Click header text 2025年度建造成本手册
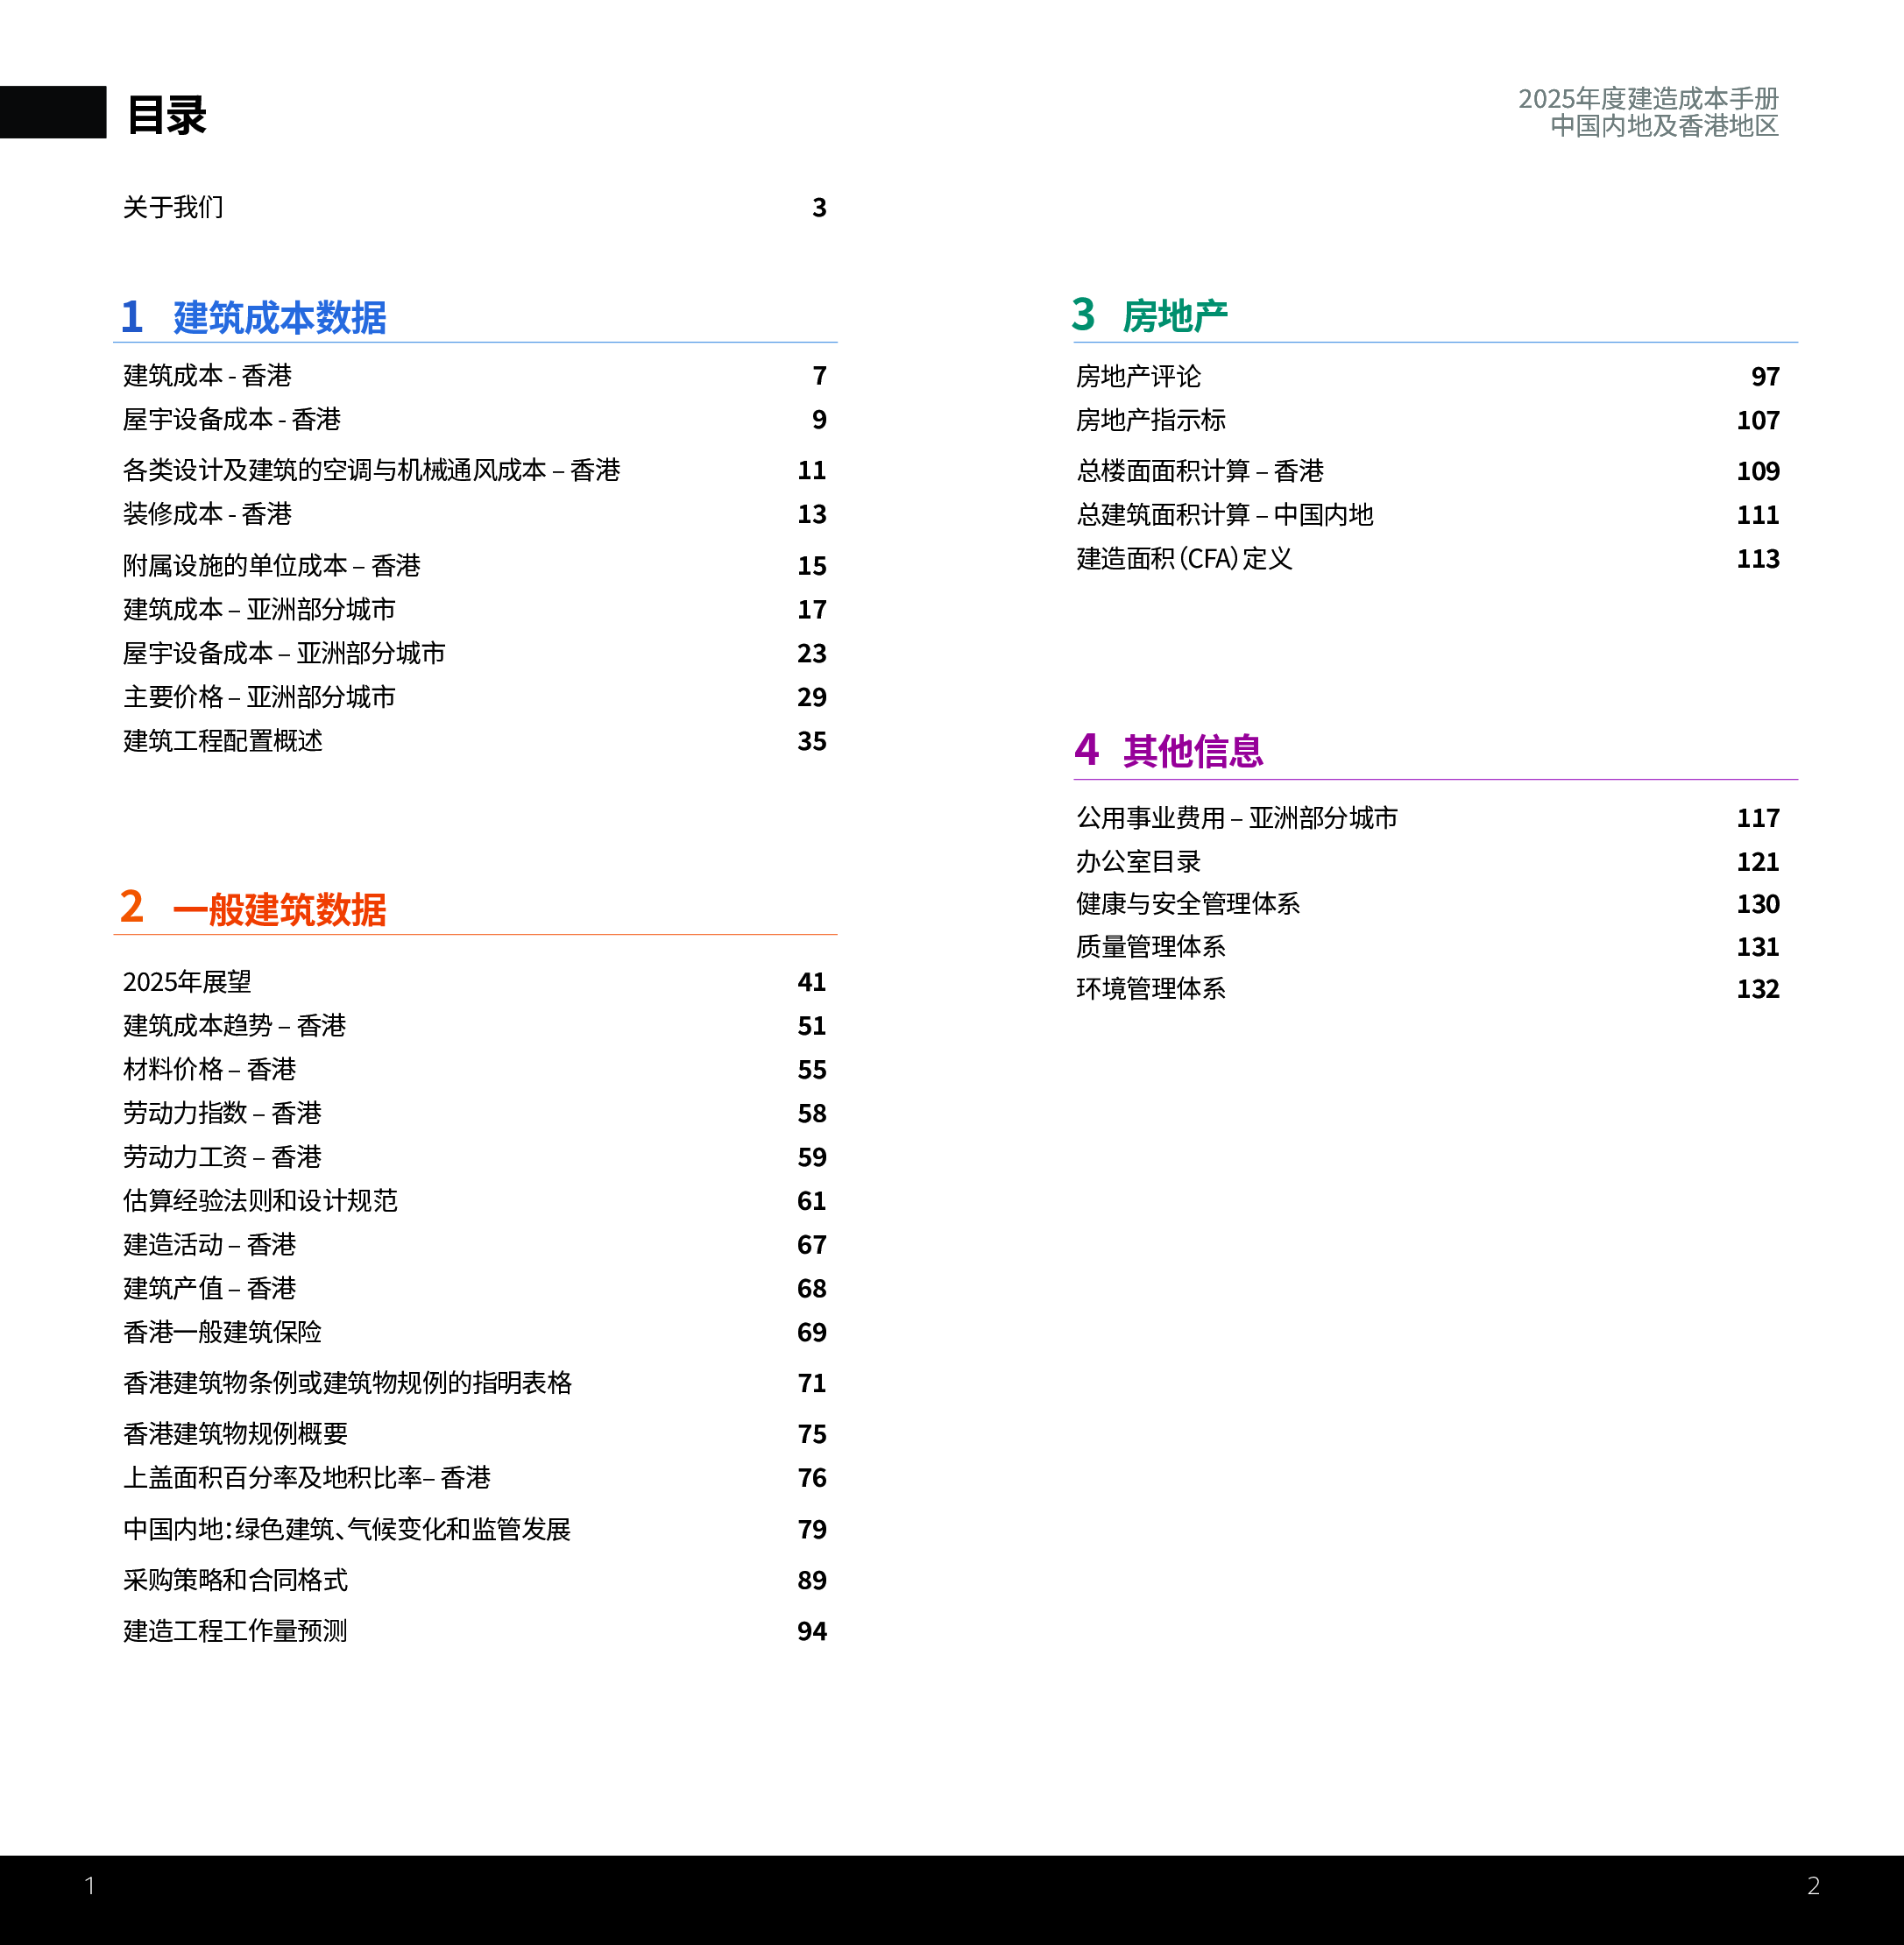Screen dimensions: 1904x1945 point(1648,98)
